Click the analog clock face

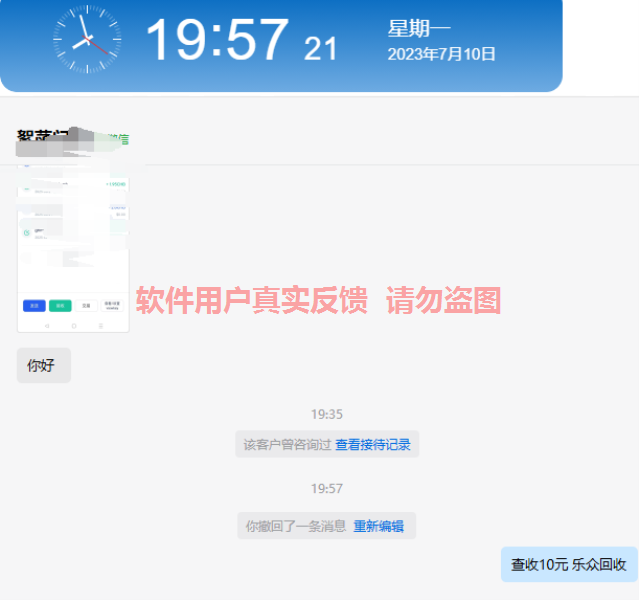click(87, 39)
